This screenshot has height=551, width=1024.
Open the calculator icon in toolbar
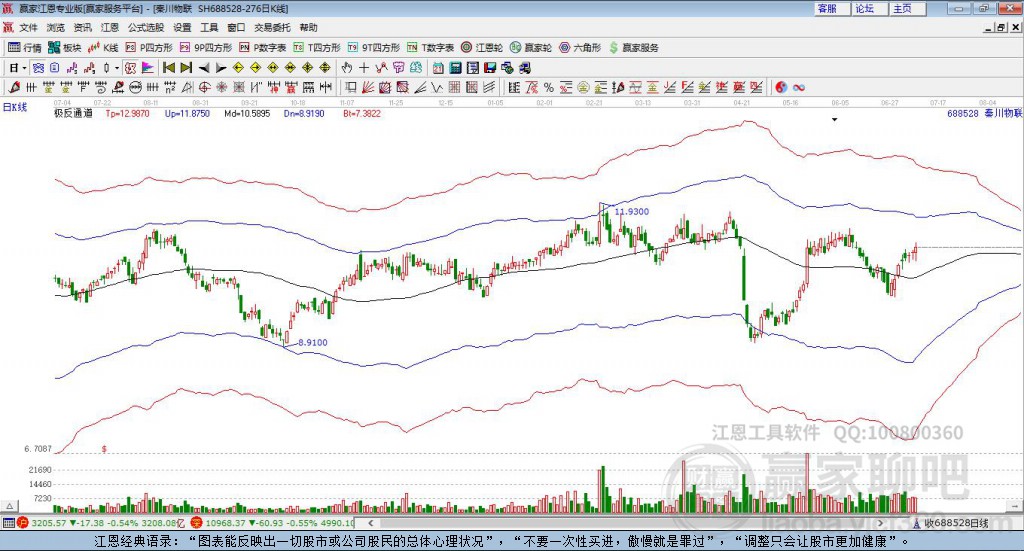(x=456, y=68)
